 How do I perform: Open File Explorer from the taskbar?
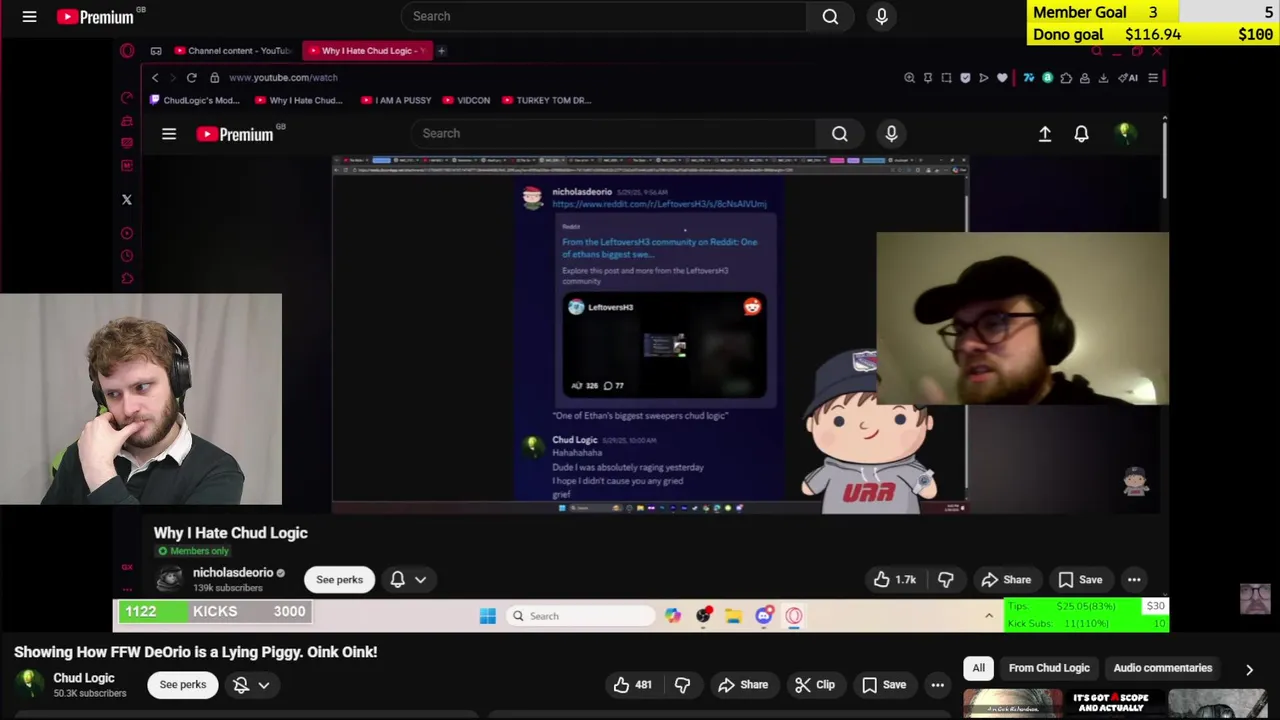[x=733, y=616]
